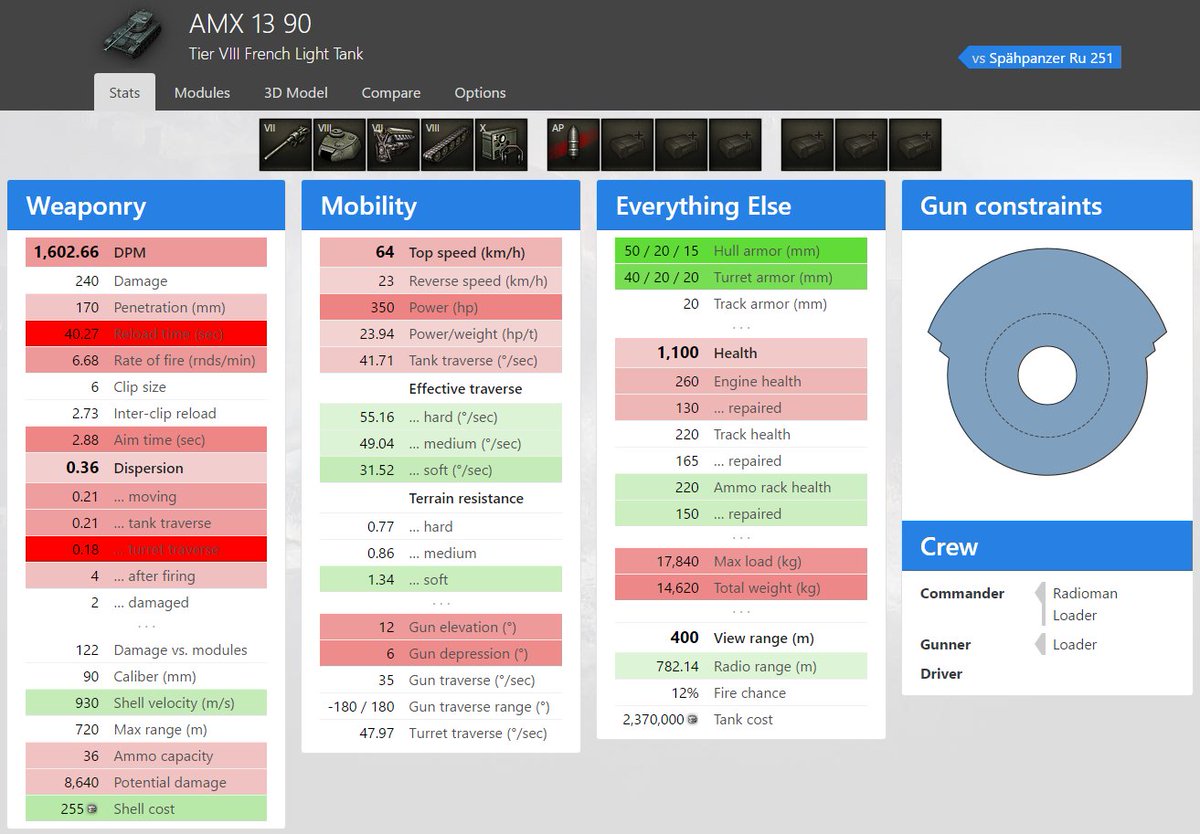Select the Aim time (sec) row
Screen dimensions: 1200x834
coord(146,440)
